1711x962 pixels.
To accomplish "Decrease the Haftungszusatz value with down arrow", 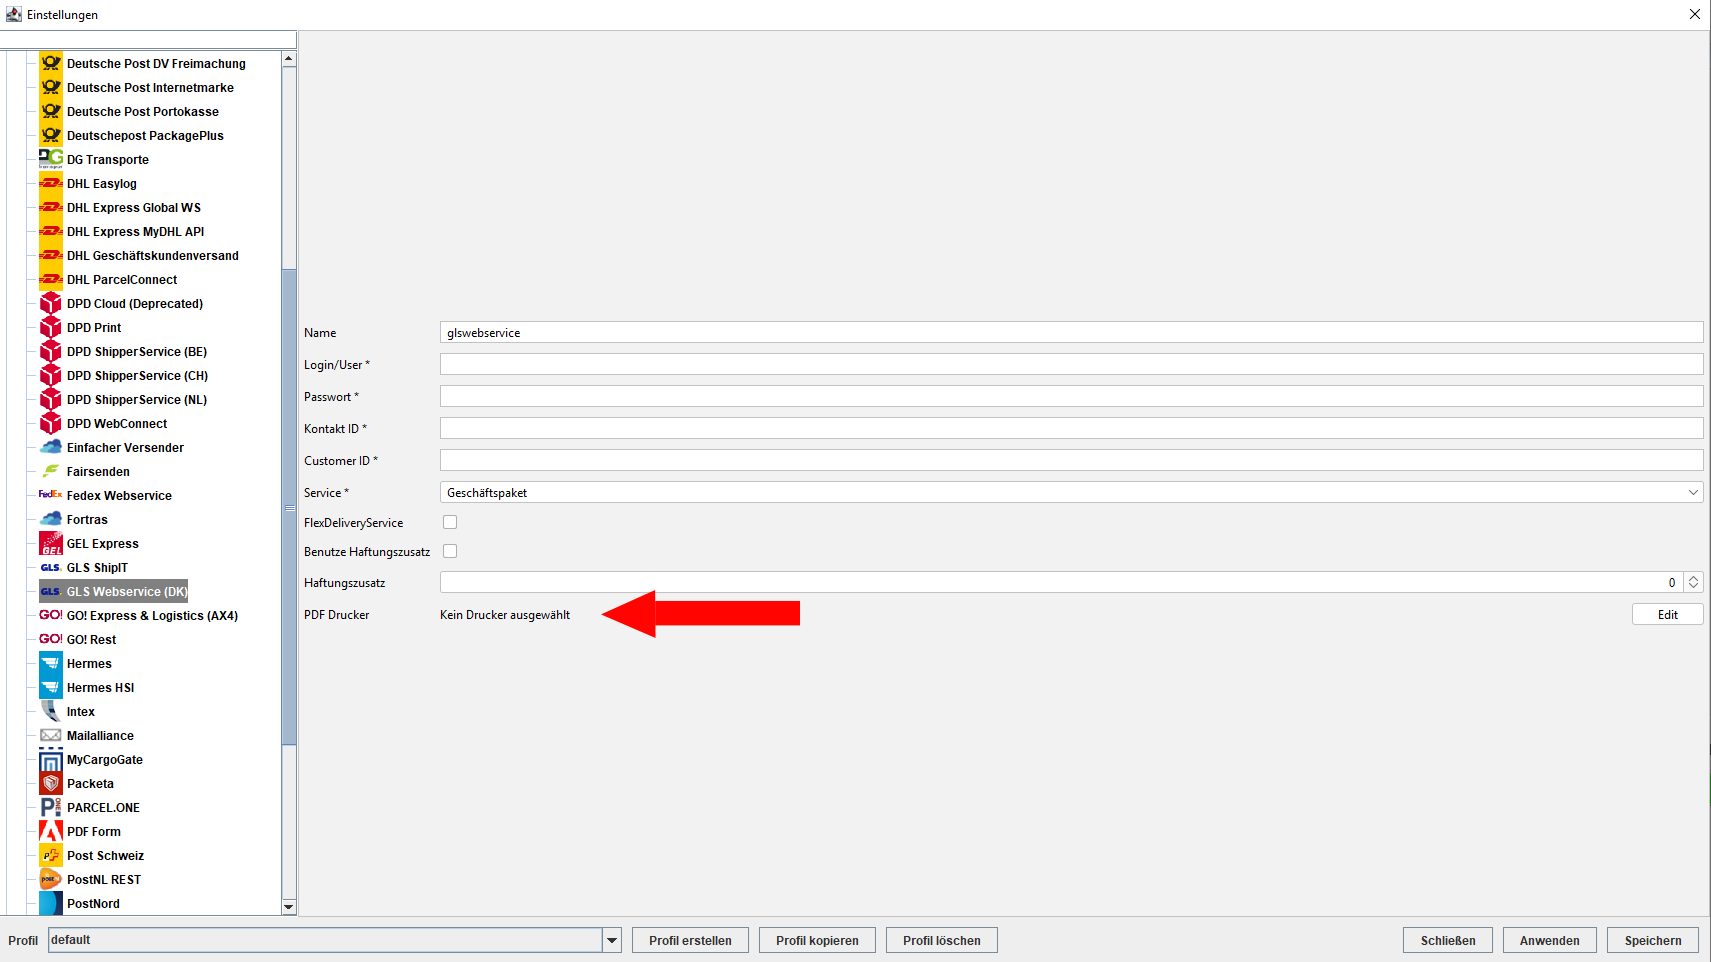I will pyautogui.click(x=1693, y=587).
